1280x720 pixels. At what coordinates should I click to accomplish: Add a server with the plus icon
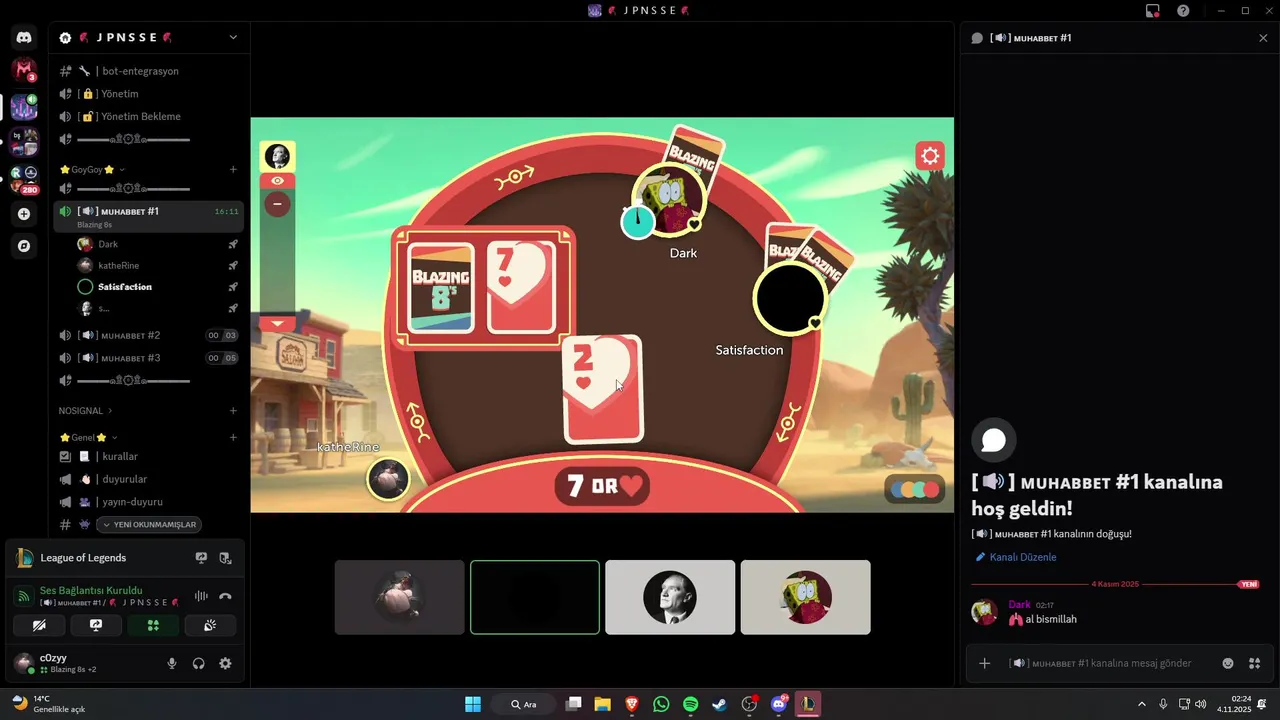(24, 214)
